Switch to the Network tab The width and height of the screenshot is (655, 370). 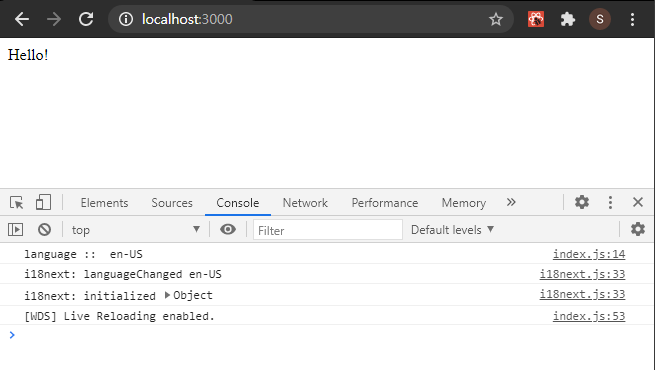pos(305,203)
